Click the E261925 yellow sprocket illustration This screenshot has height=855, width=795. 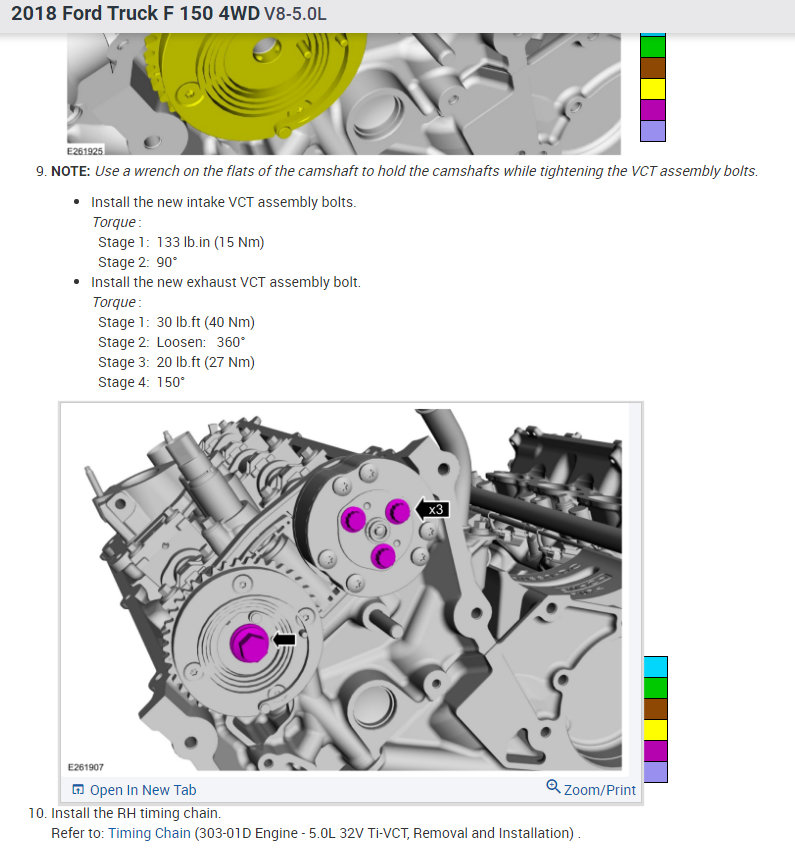(344, 94)
